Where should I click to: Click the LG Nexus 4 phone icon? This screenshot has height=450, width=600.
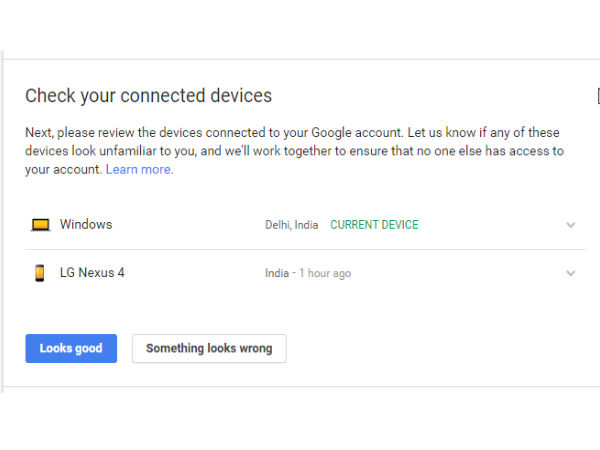point(40,273)
